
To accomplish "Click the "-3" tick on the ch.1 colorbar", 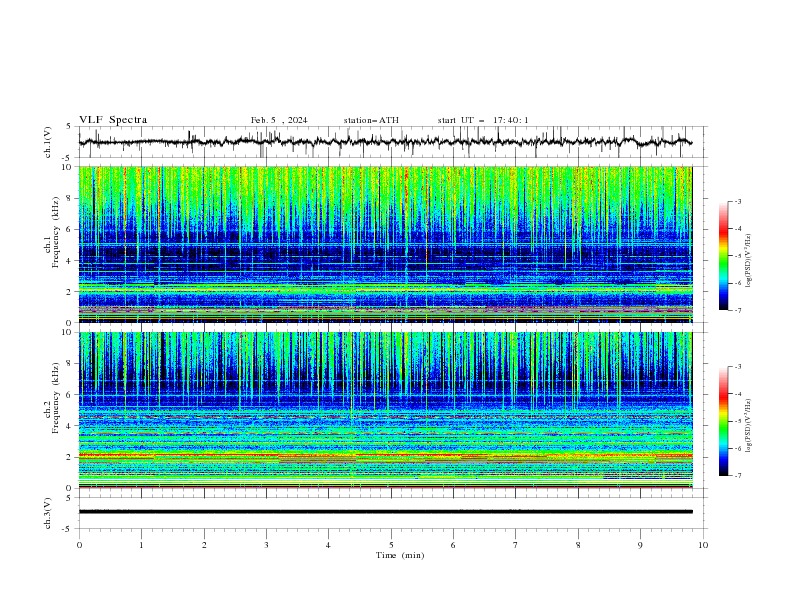I will click(x=737, y=201).
